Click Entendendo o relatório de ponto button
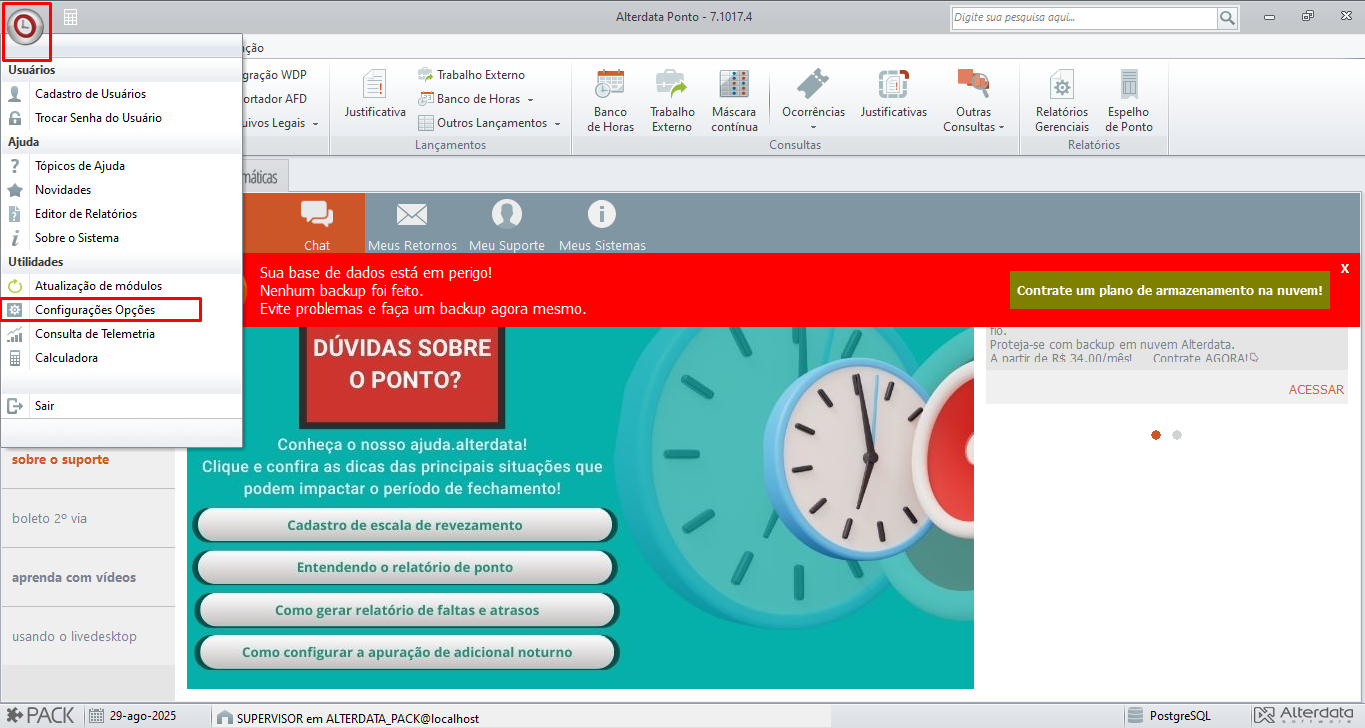The image size is (1365, 728). click(x=404, y=567)
